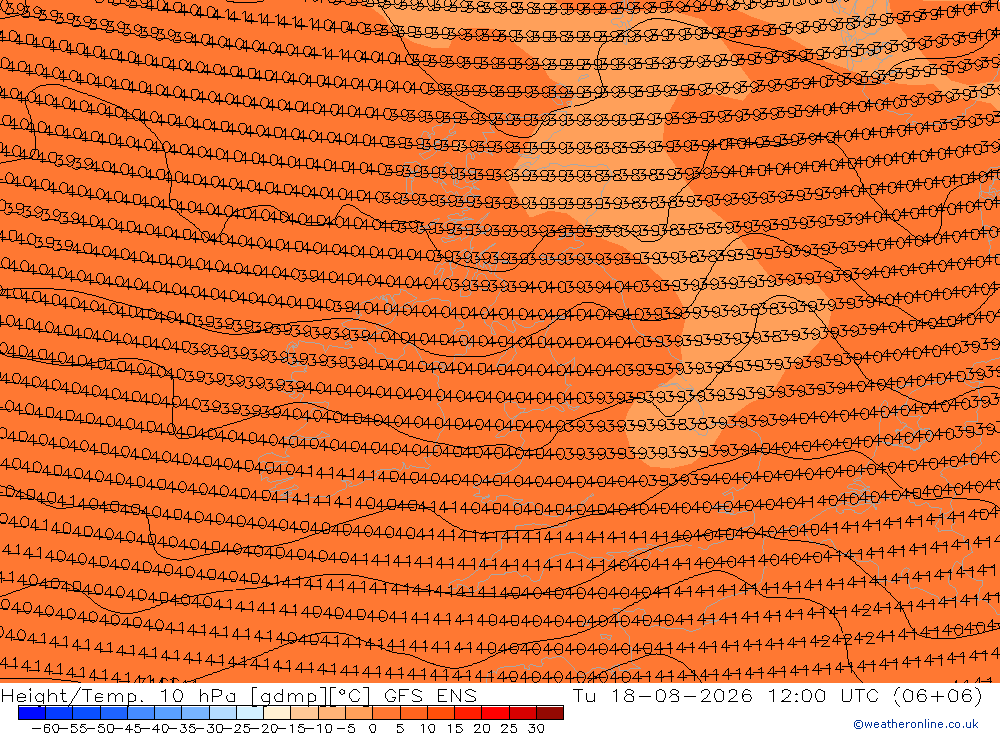Select the swatch between 5 and 10

(x=413, y=713)
